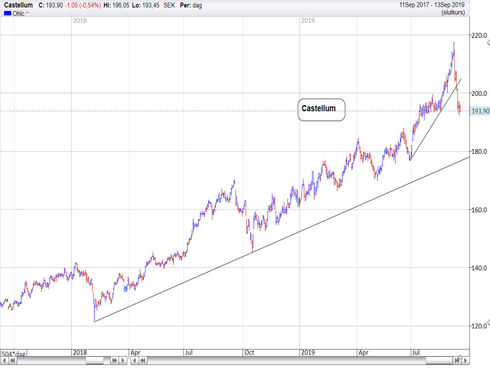Click double-left arrow on the time scrollbar

coord(143,361)
